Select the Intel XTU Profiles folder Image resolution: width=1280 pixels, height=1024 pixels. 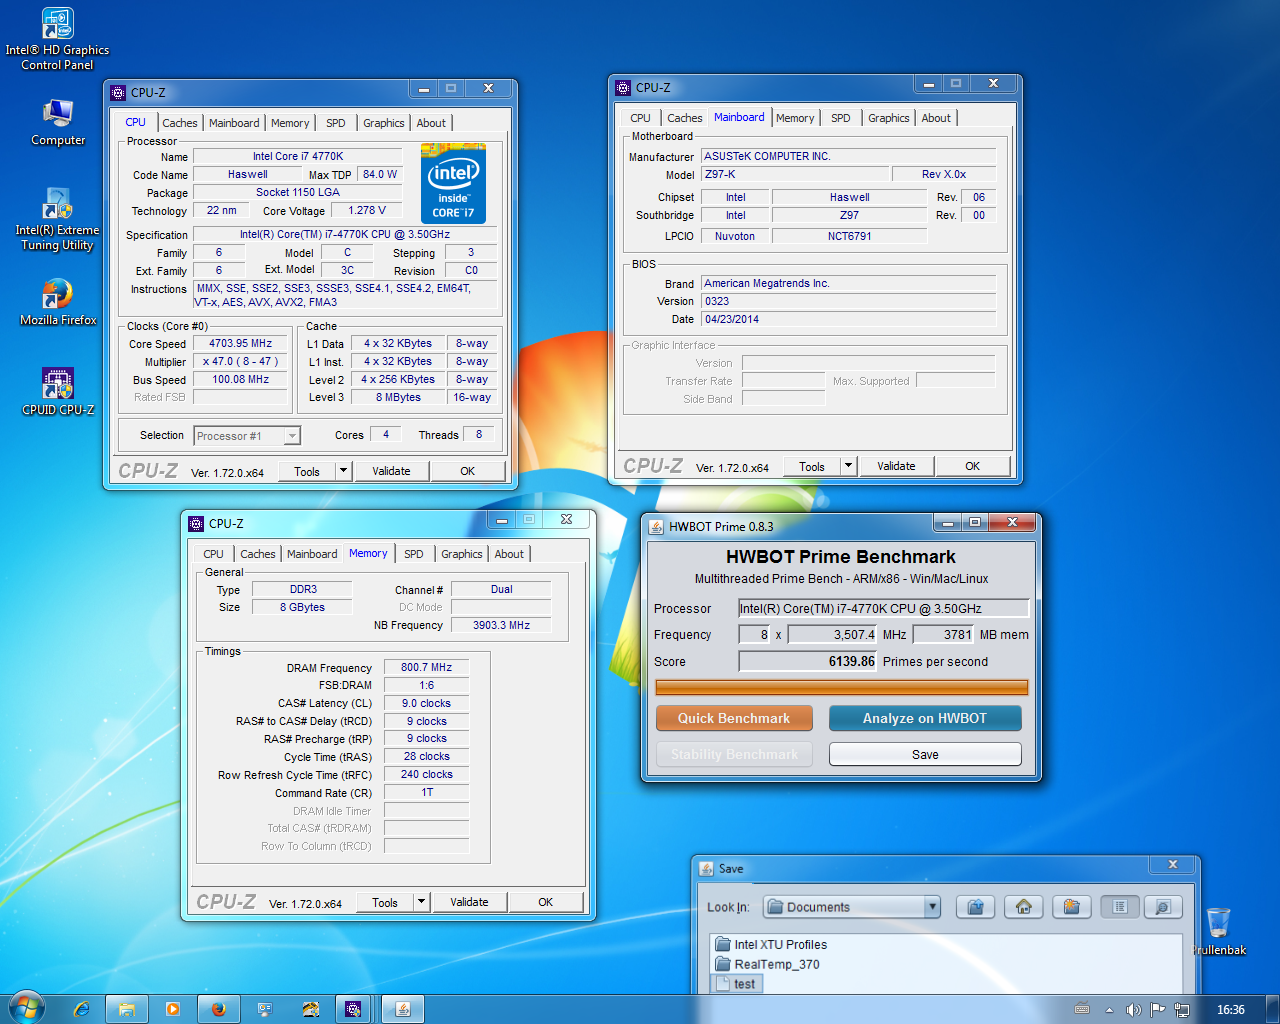tap(771, 944)
